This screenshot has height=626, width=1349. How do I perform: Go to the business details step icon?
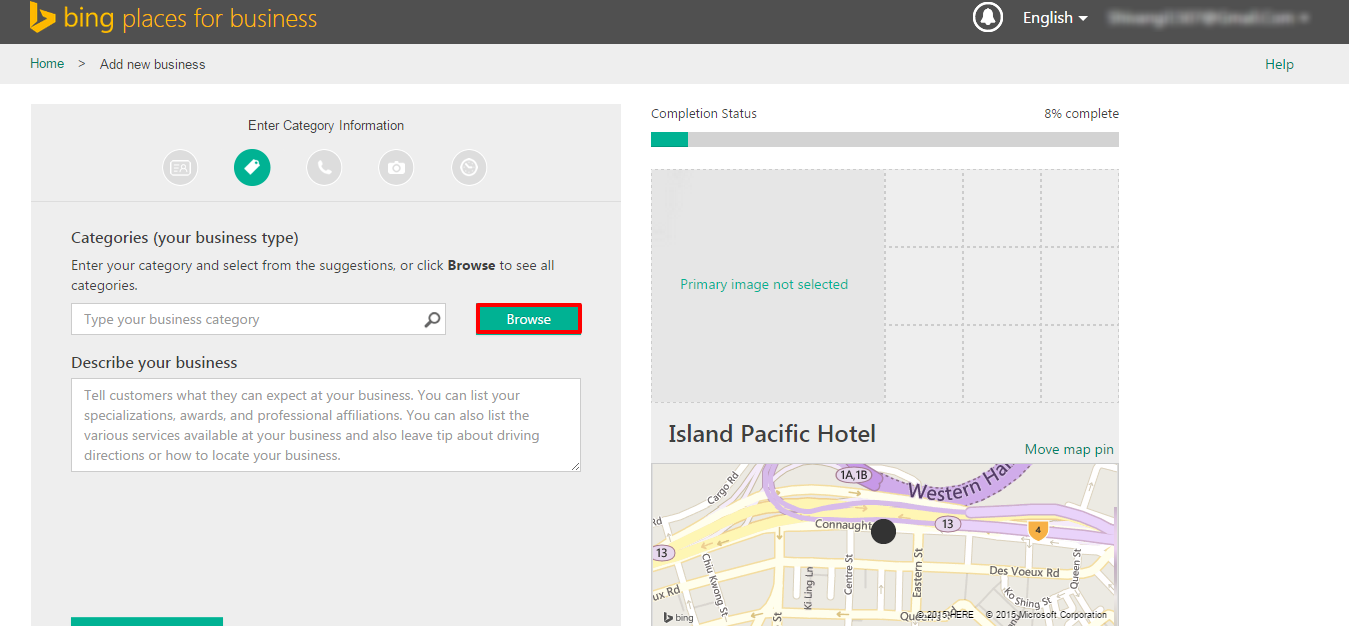(x=180, y=168)
